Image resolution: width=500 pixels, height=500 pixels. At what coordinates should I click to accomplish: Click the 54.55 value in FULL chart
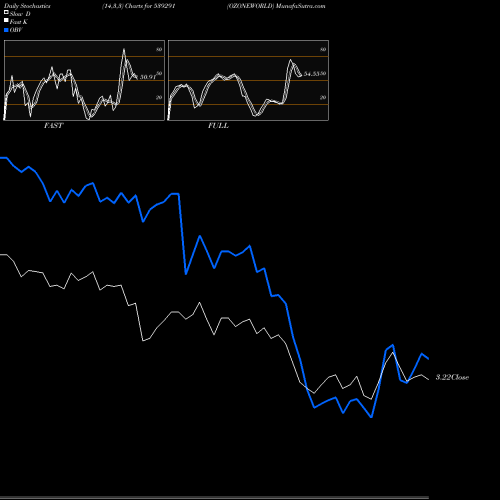click(x=312, y=74)
